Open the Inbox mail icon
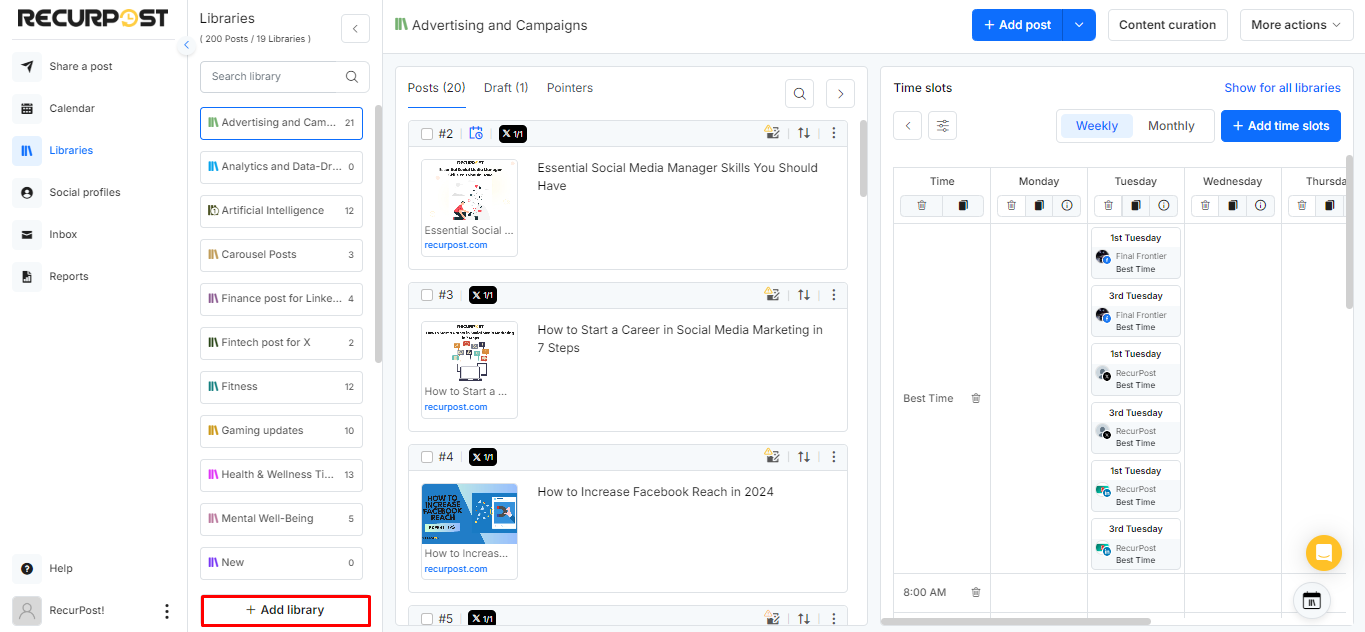The height and width of the screenshot is (632, 1365). [x=27, y=234]
